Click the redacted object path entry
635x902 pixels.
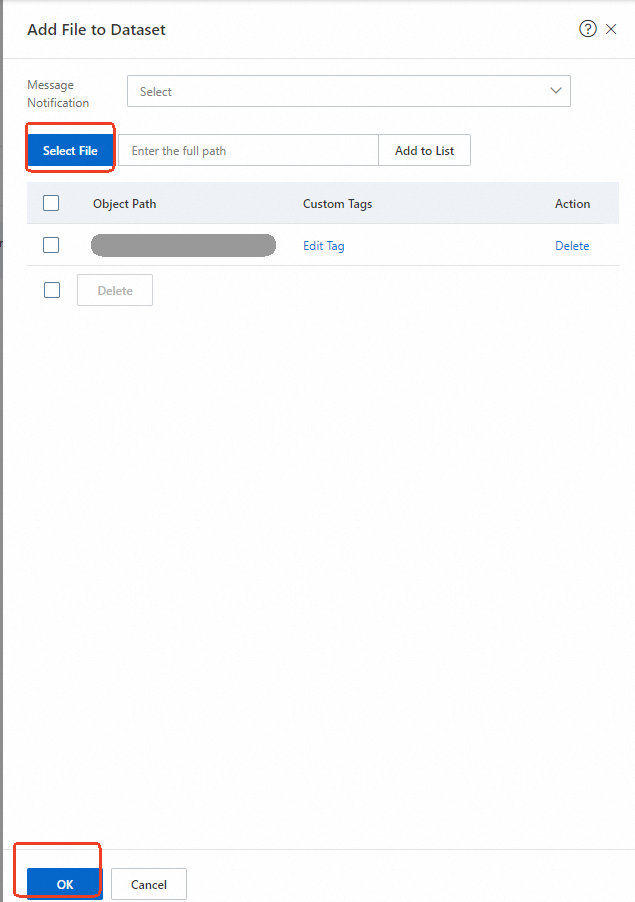pyautogui.click(x=183, y=245)
